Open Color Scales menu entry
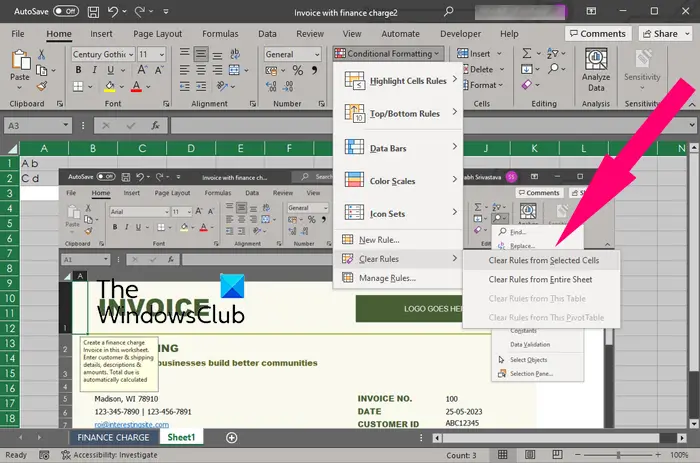Screen dimensions: 700x463 click(x=399, y=181)
